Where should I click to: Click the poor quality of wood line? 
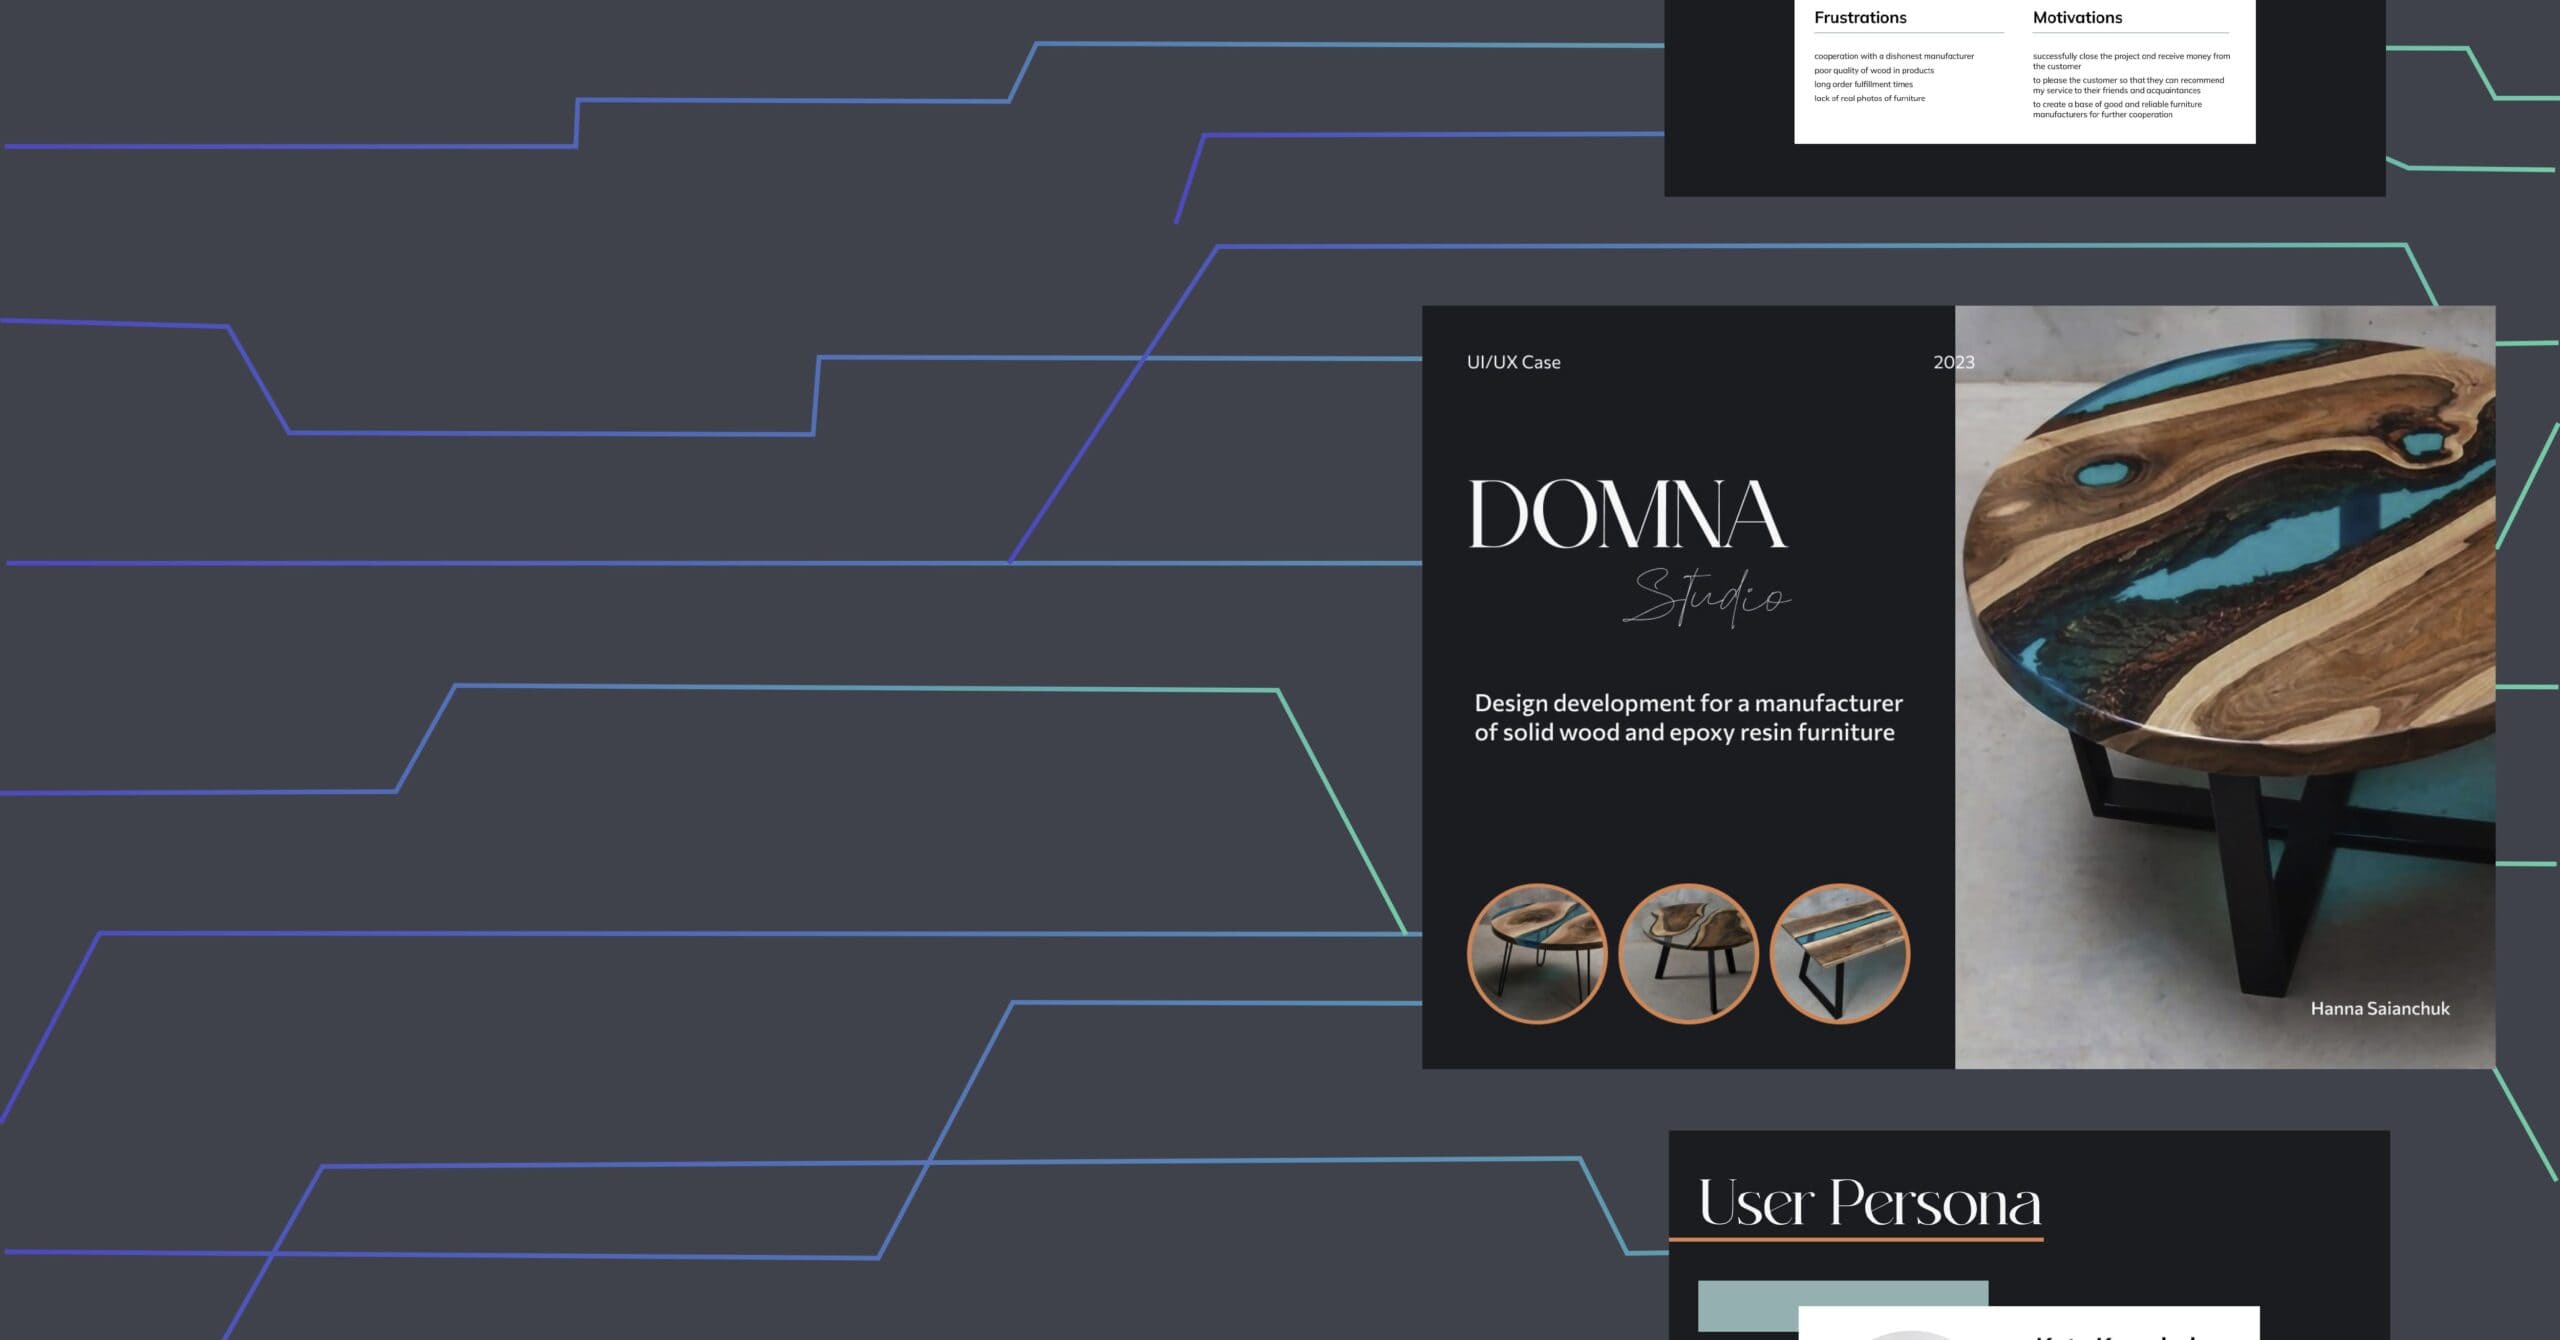pos(1874,70)
